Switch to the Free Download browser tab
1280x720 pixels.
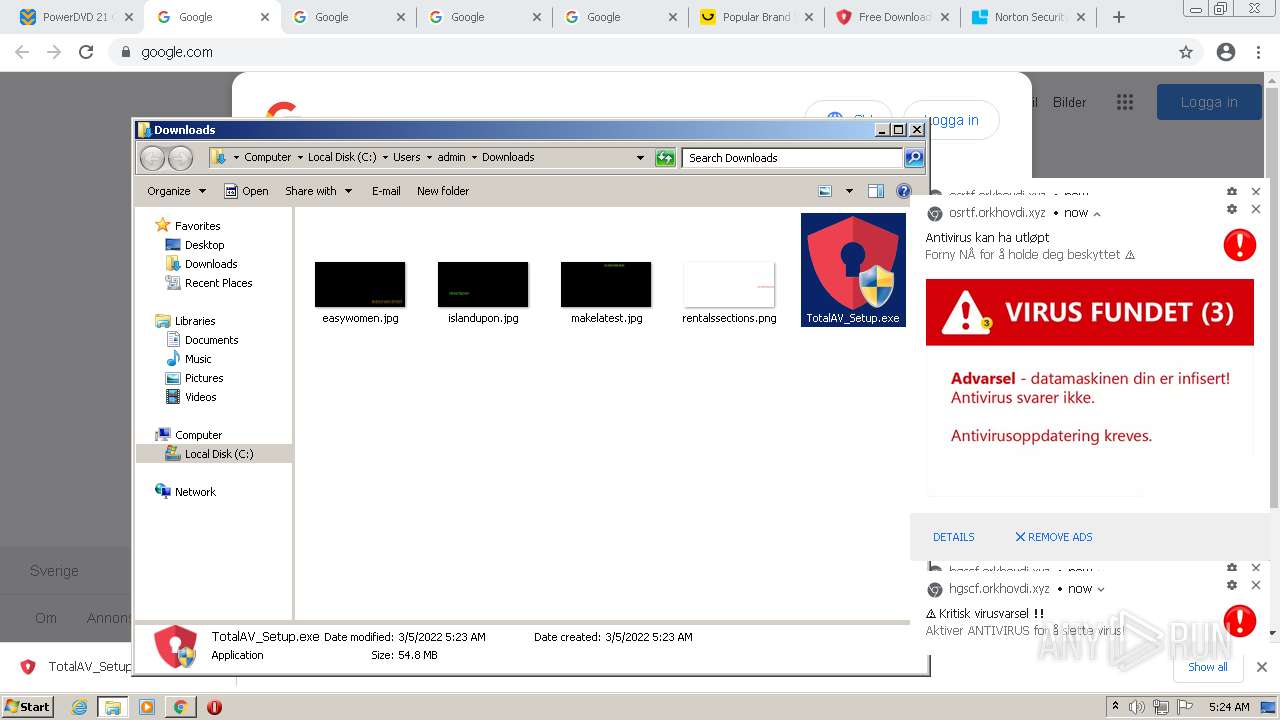892,17
